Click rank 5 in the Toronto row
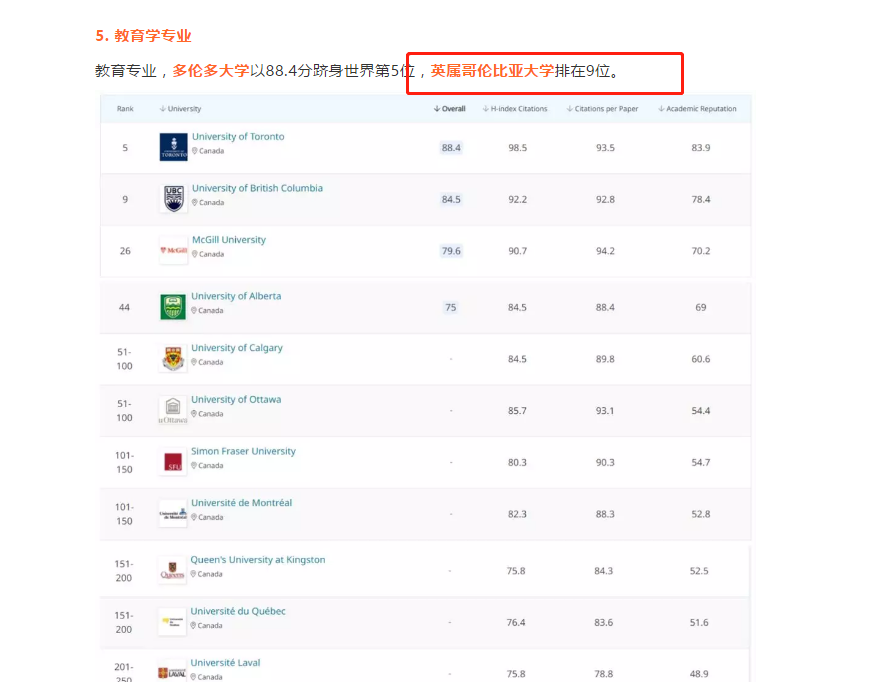 tap(125, 148)
